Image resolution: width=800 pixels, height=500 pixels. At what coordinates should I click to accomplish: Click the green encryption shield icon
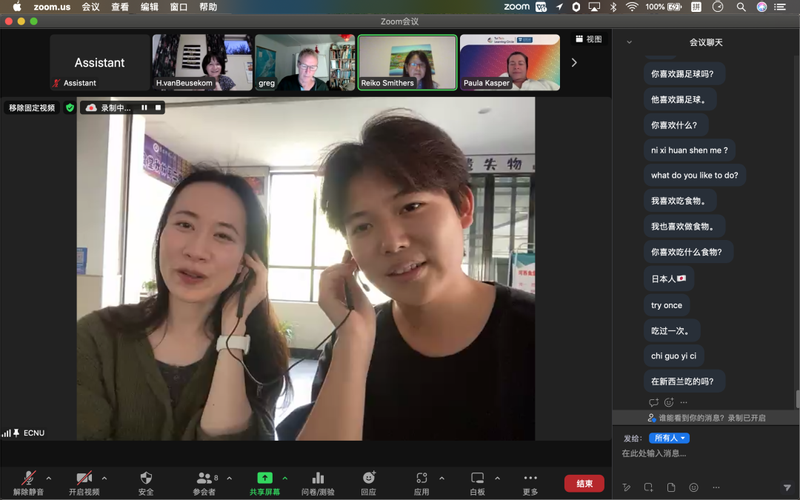click(x=70, y=107)
